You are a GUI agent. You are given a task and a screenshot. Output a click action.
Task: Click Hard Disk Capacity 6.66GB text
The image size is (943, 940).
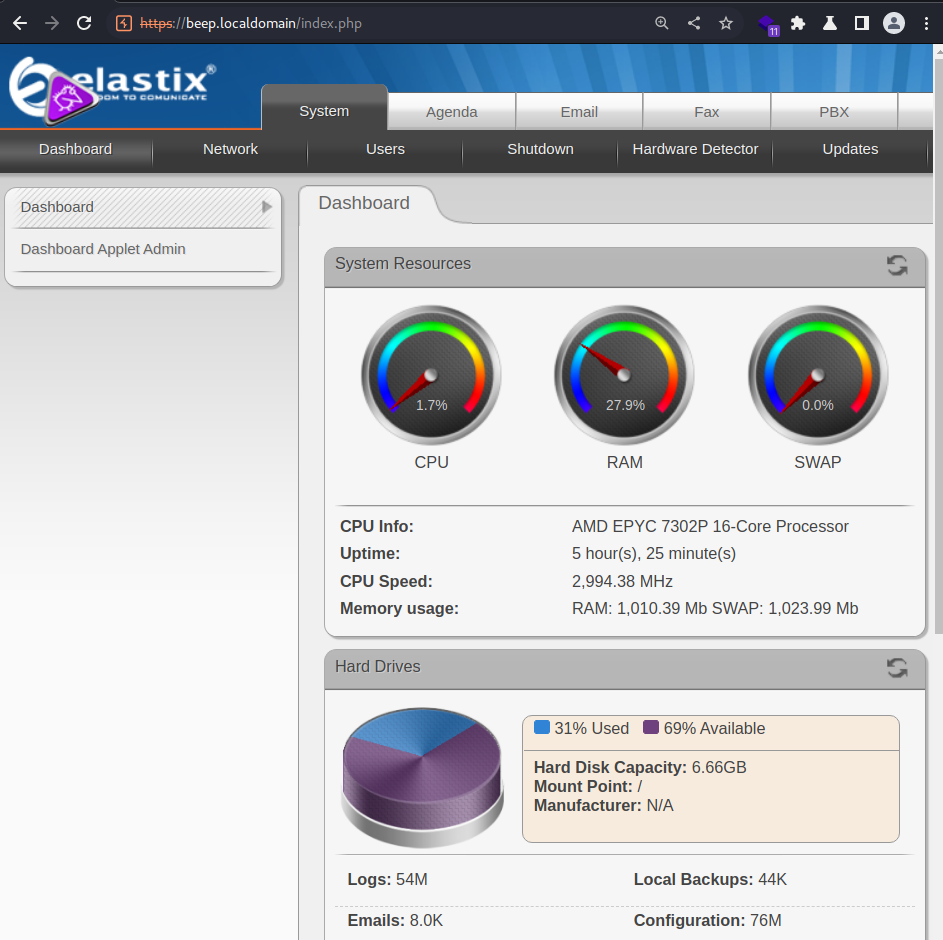[640, 767]
